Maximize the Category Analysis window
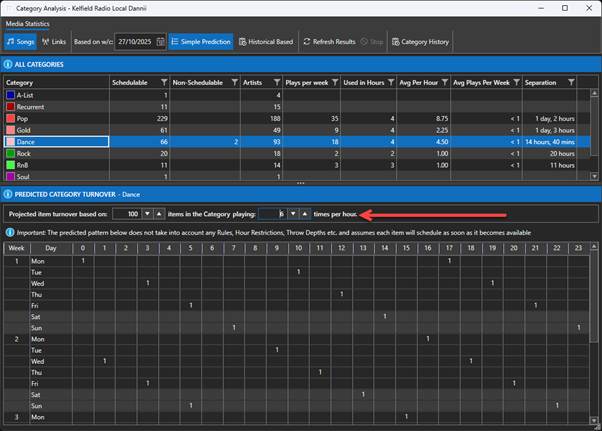 pos(565,8)
